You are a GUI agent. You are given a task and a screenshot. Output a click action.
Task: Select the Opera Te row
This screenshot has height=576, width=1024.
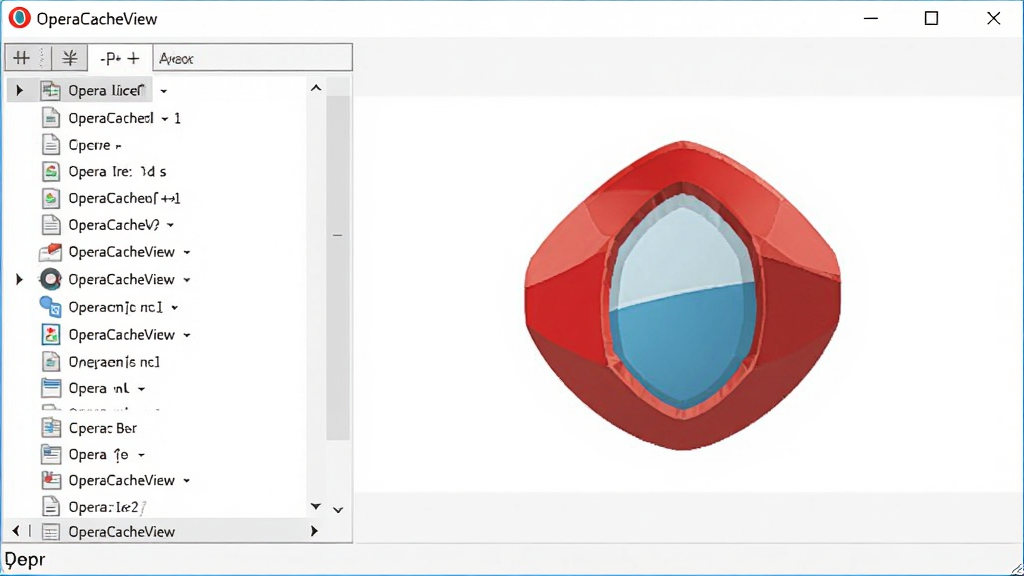point(98,454)
